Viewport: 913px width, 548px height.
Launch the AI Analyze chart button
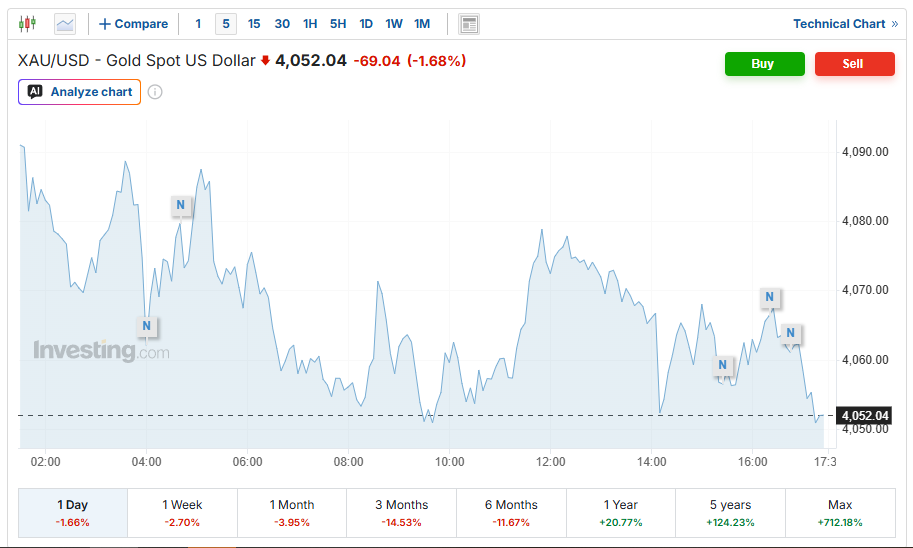[79, 92]
